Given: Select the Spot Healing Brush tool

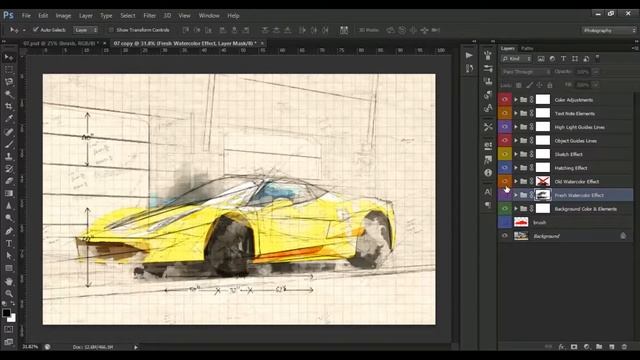Looking at the screenshot, I should (9, 132).
